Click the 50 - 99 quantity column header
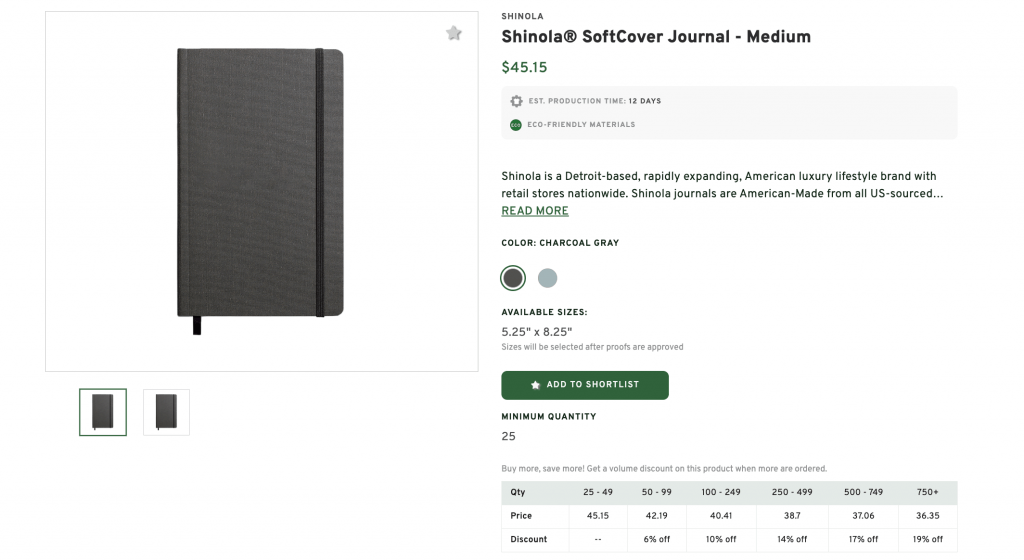The image size is (1024, 560). point(657,492)
